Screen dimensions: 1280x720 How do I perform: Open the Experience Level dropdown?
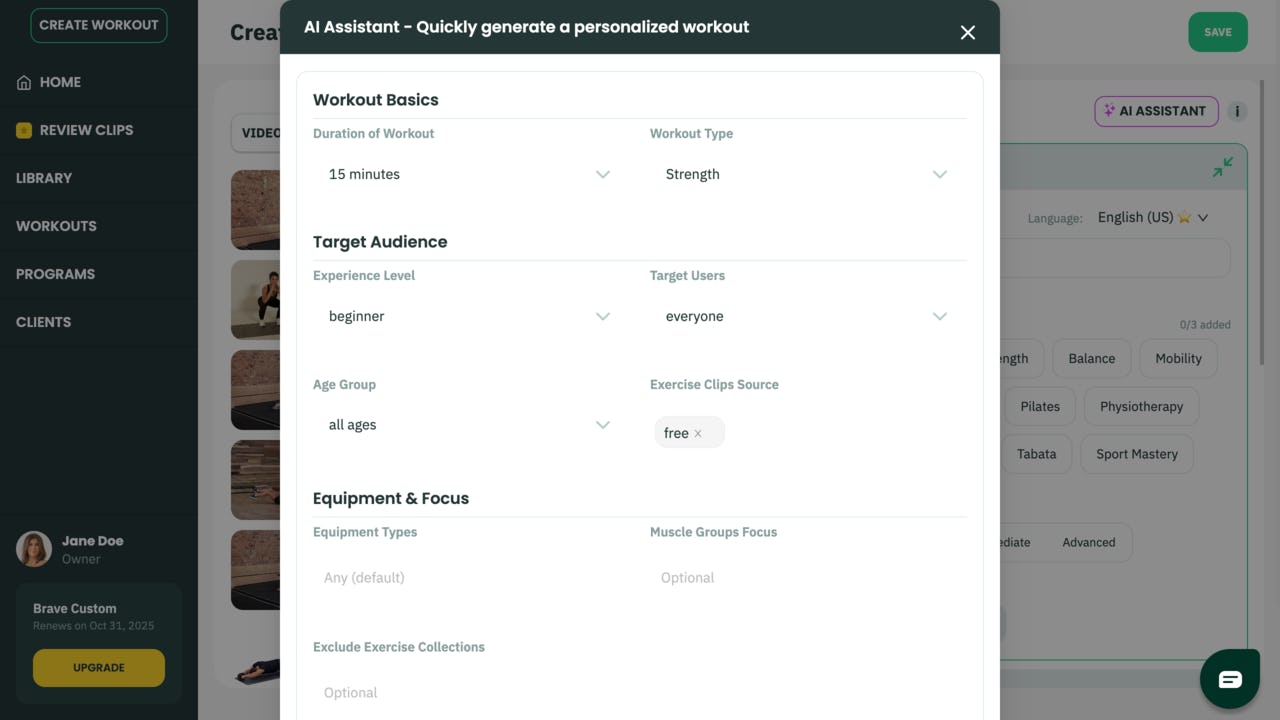(x=467, y=316)
